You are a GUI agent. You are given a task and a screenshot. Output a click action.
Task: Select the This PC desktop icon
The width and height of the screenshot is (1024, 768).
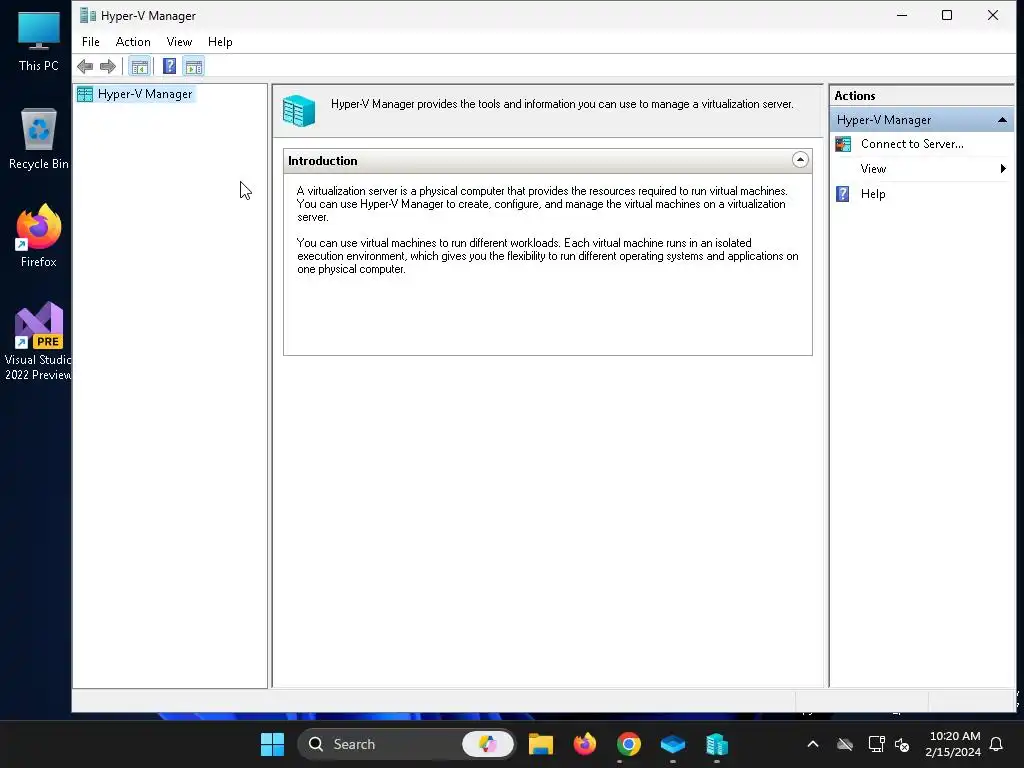(39, 40)
